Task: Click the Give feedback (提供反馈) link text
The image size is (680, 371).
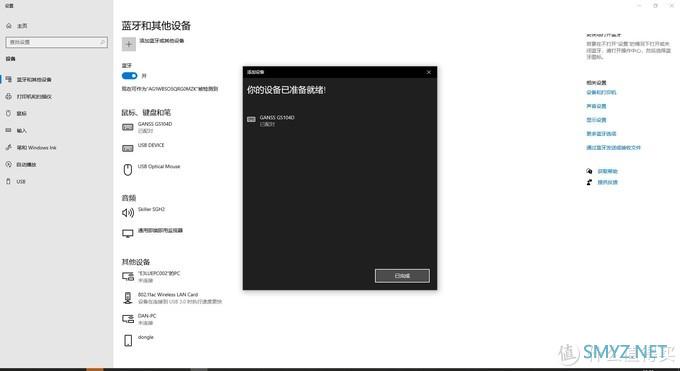Action: point(607,182)
